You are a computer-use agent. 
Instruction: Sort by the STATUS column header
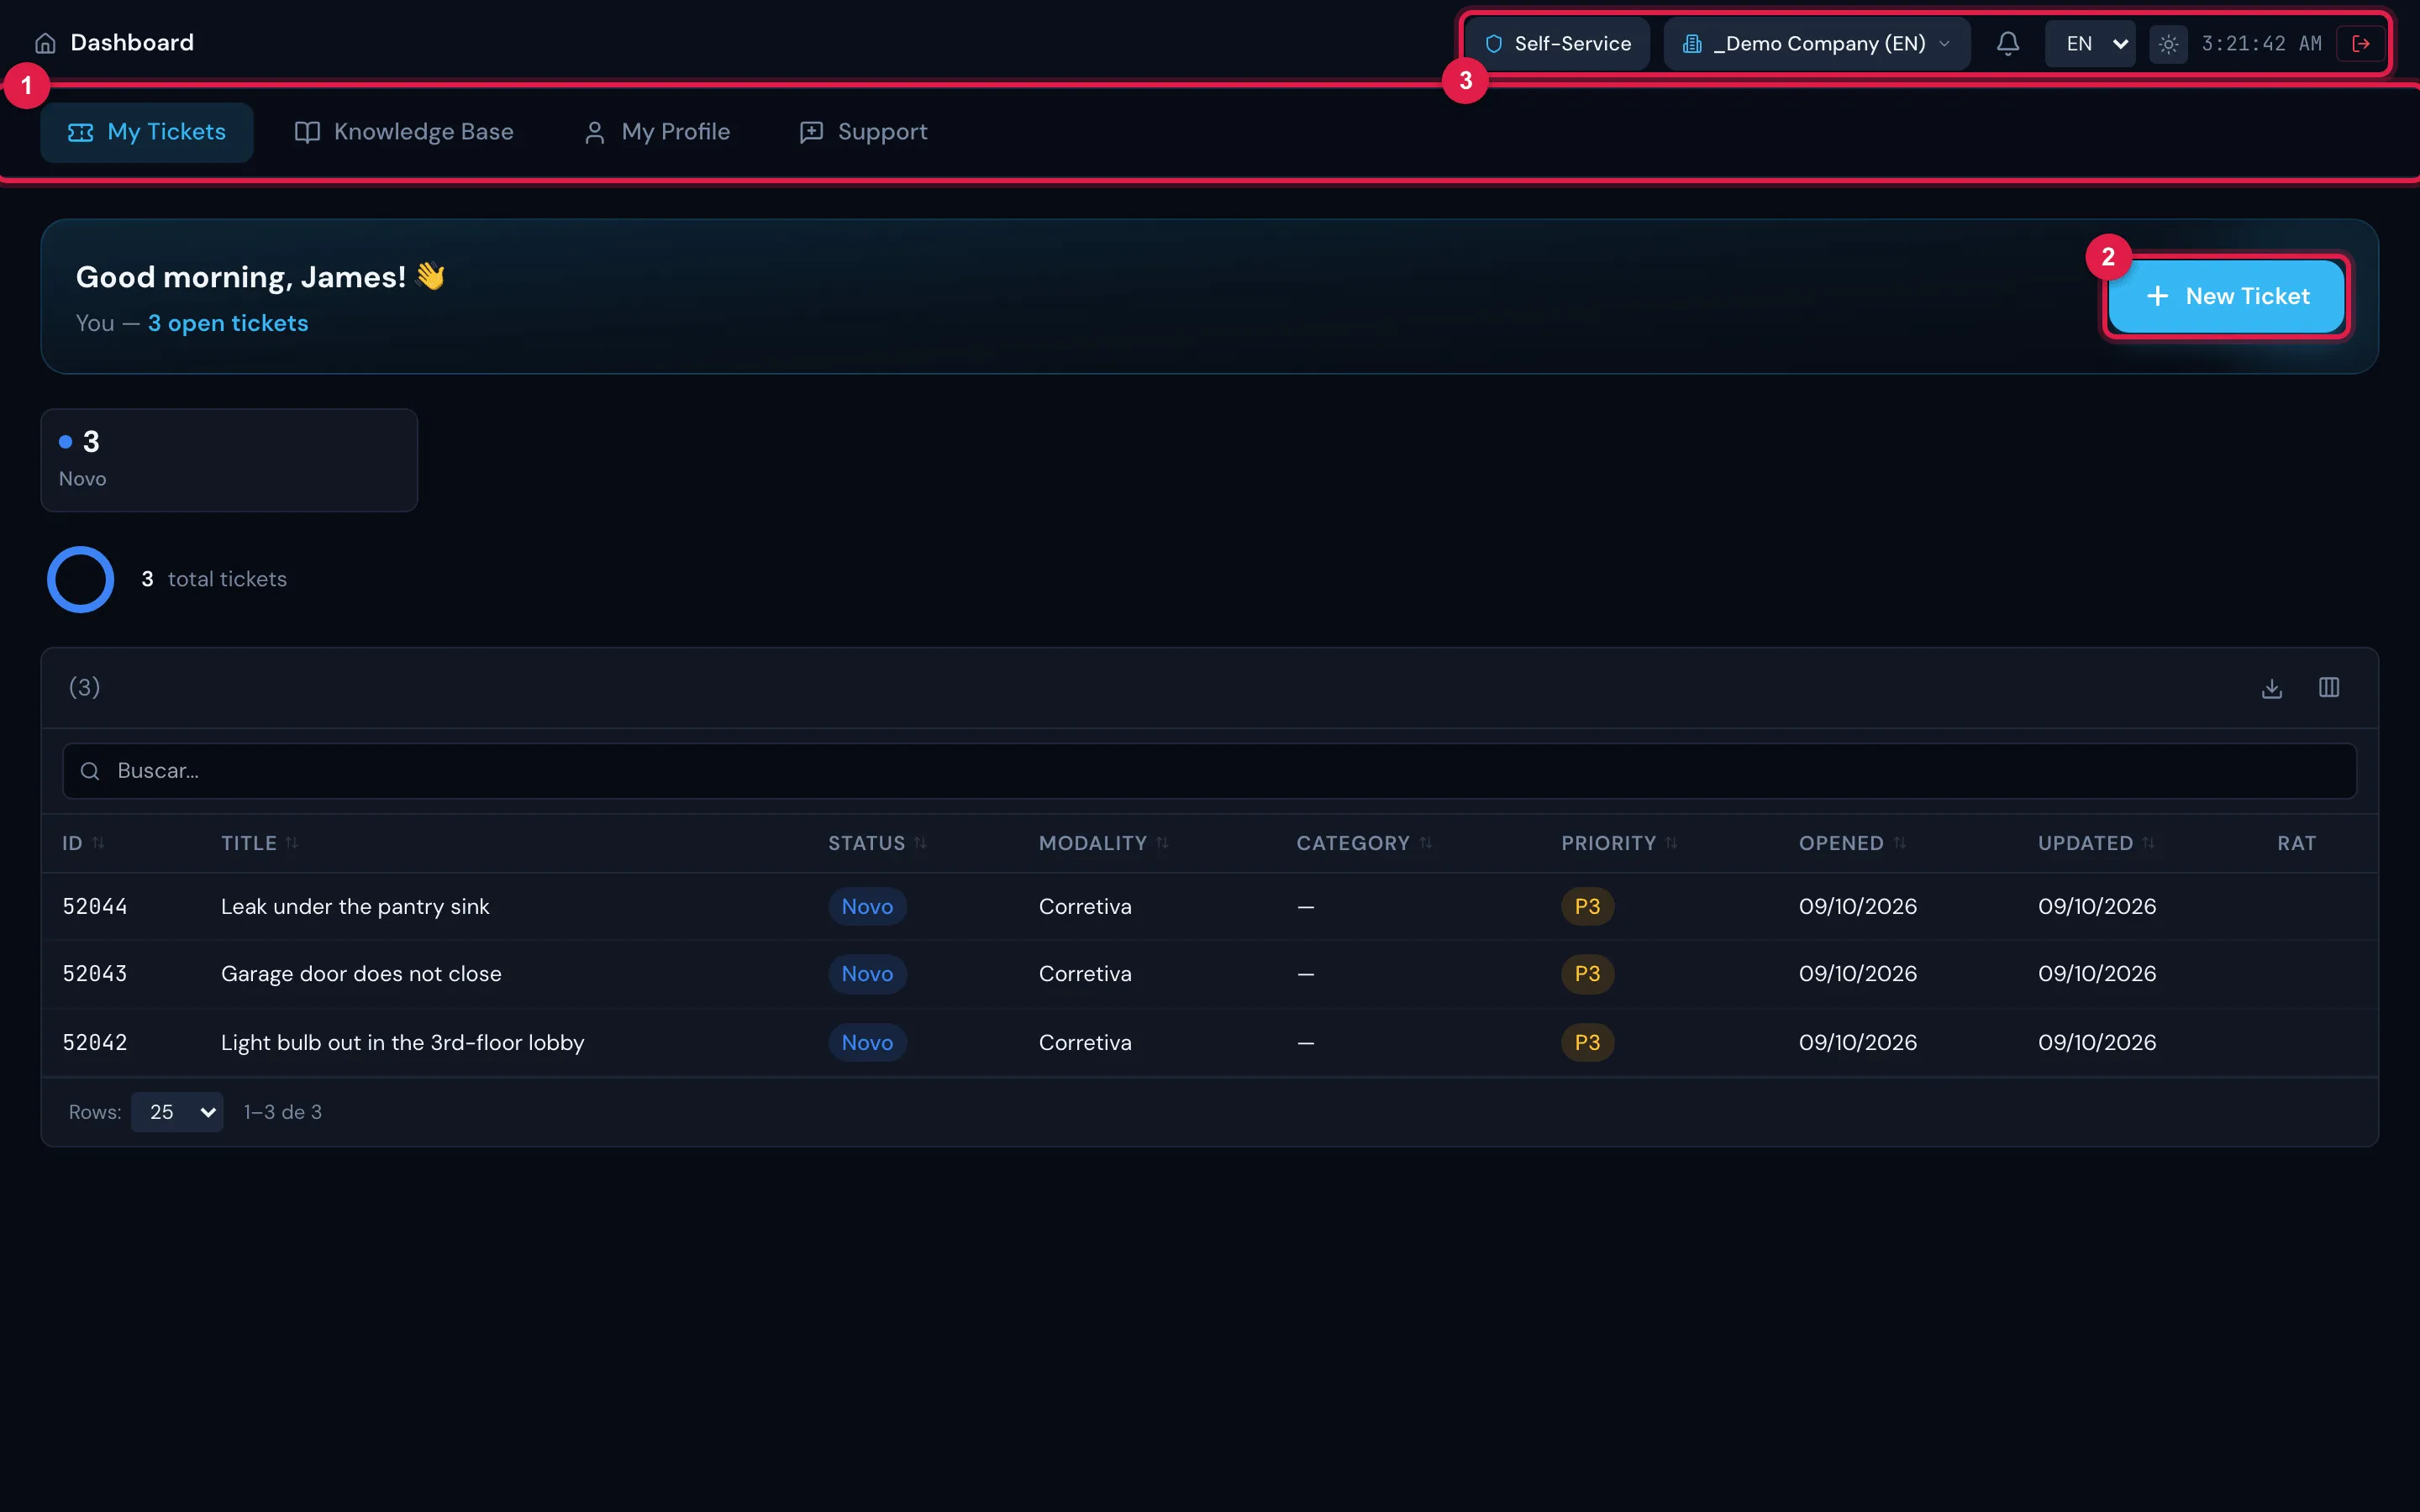coord(877,843)
